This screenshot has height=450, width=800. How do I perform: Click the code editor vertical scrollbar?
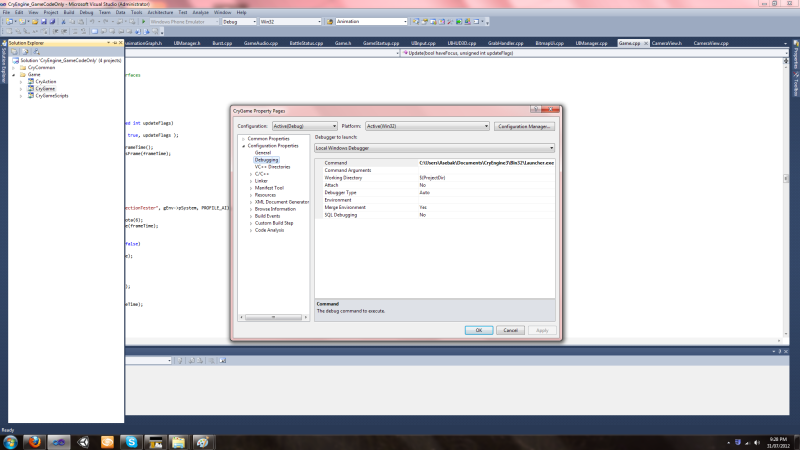[x=786, y=199]
